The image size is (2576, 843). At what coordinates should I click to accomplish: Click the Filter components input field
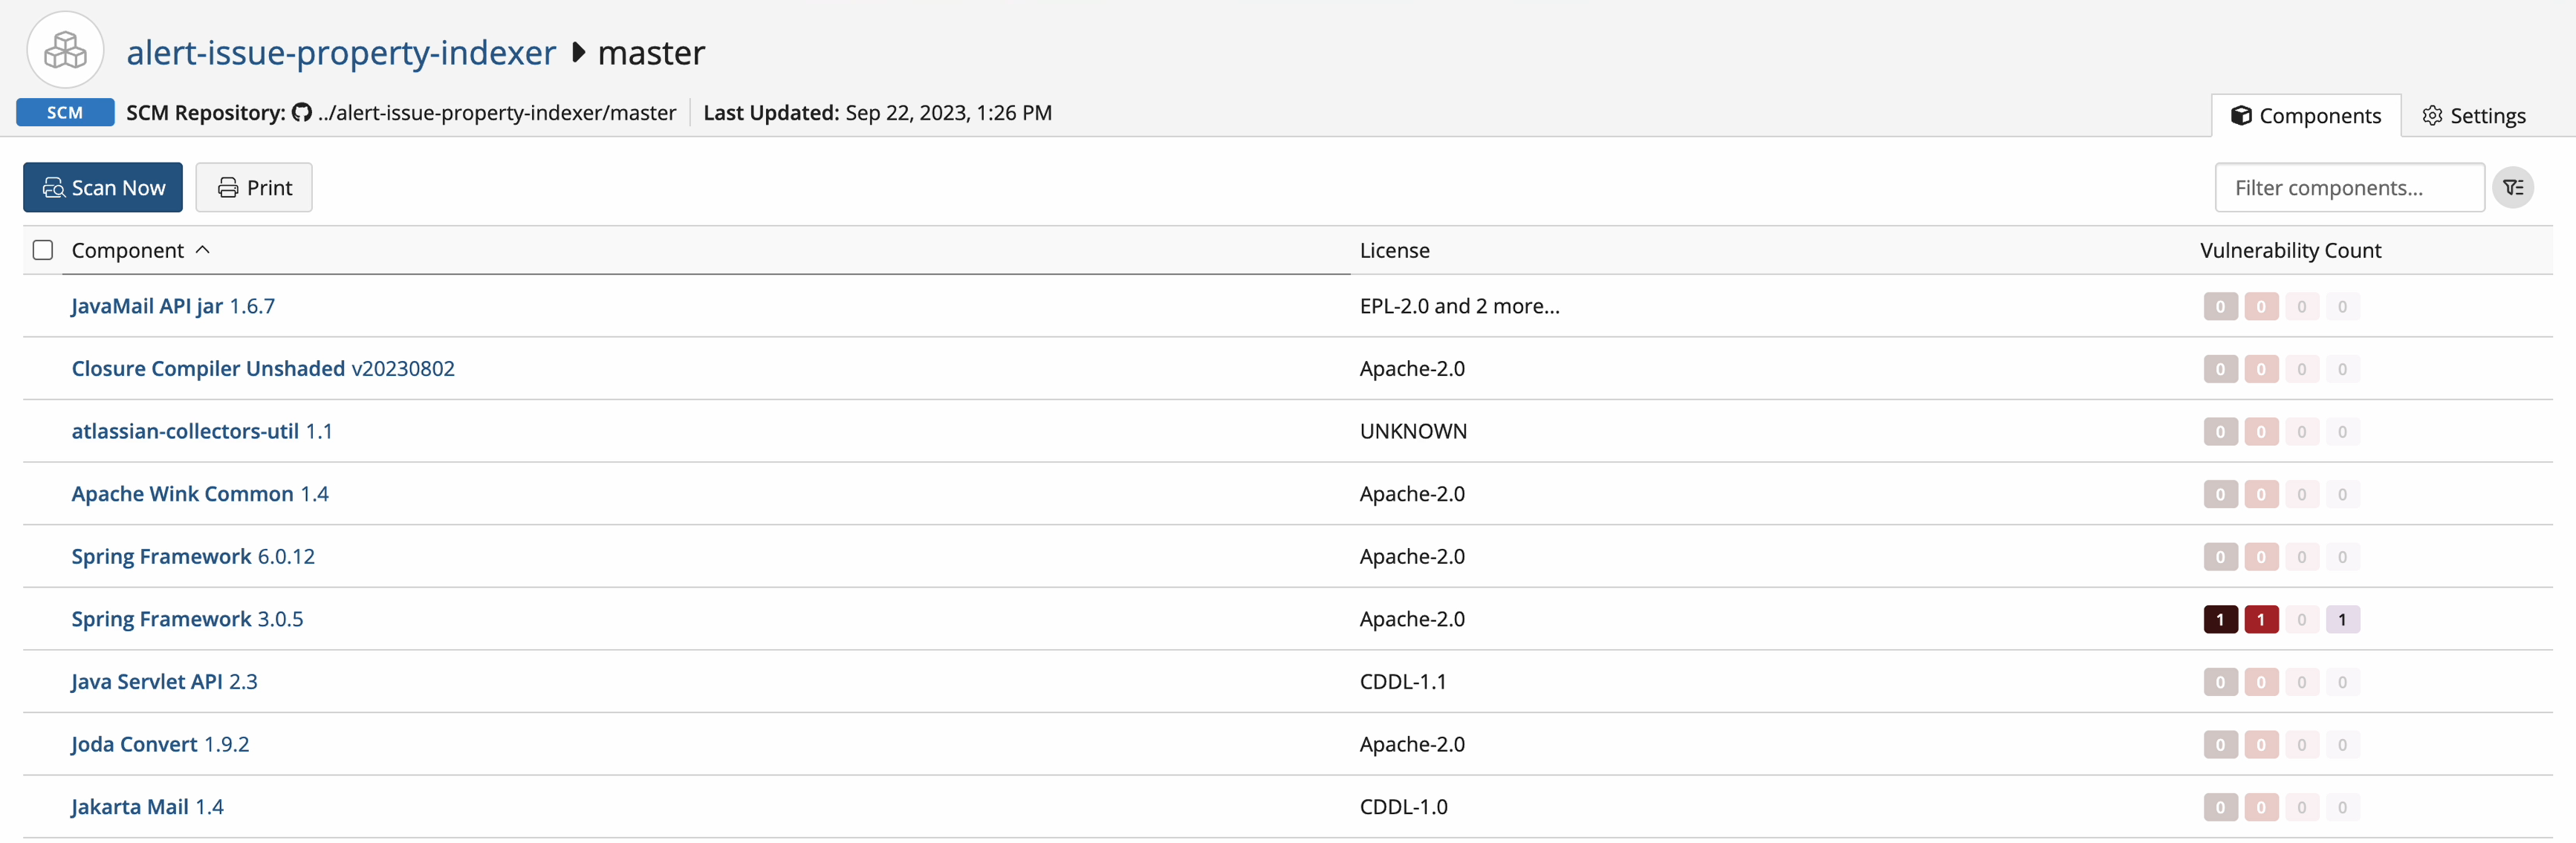[x=2349, y=188]
